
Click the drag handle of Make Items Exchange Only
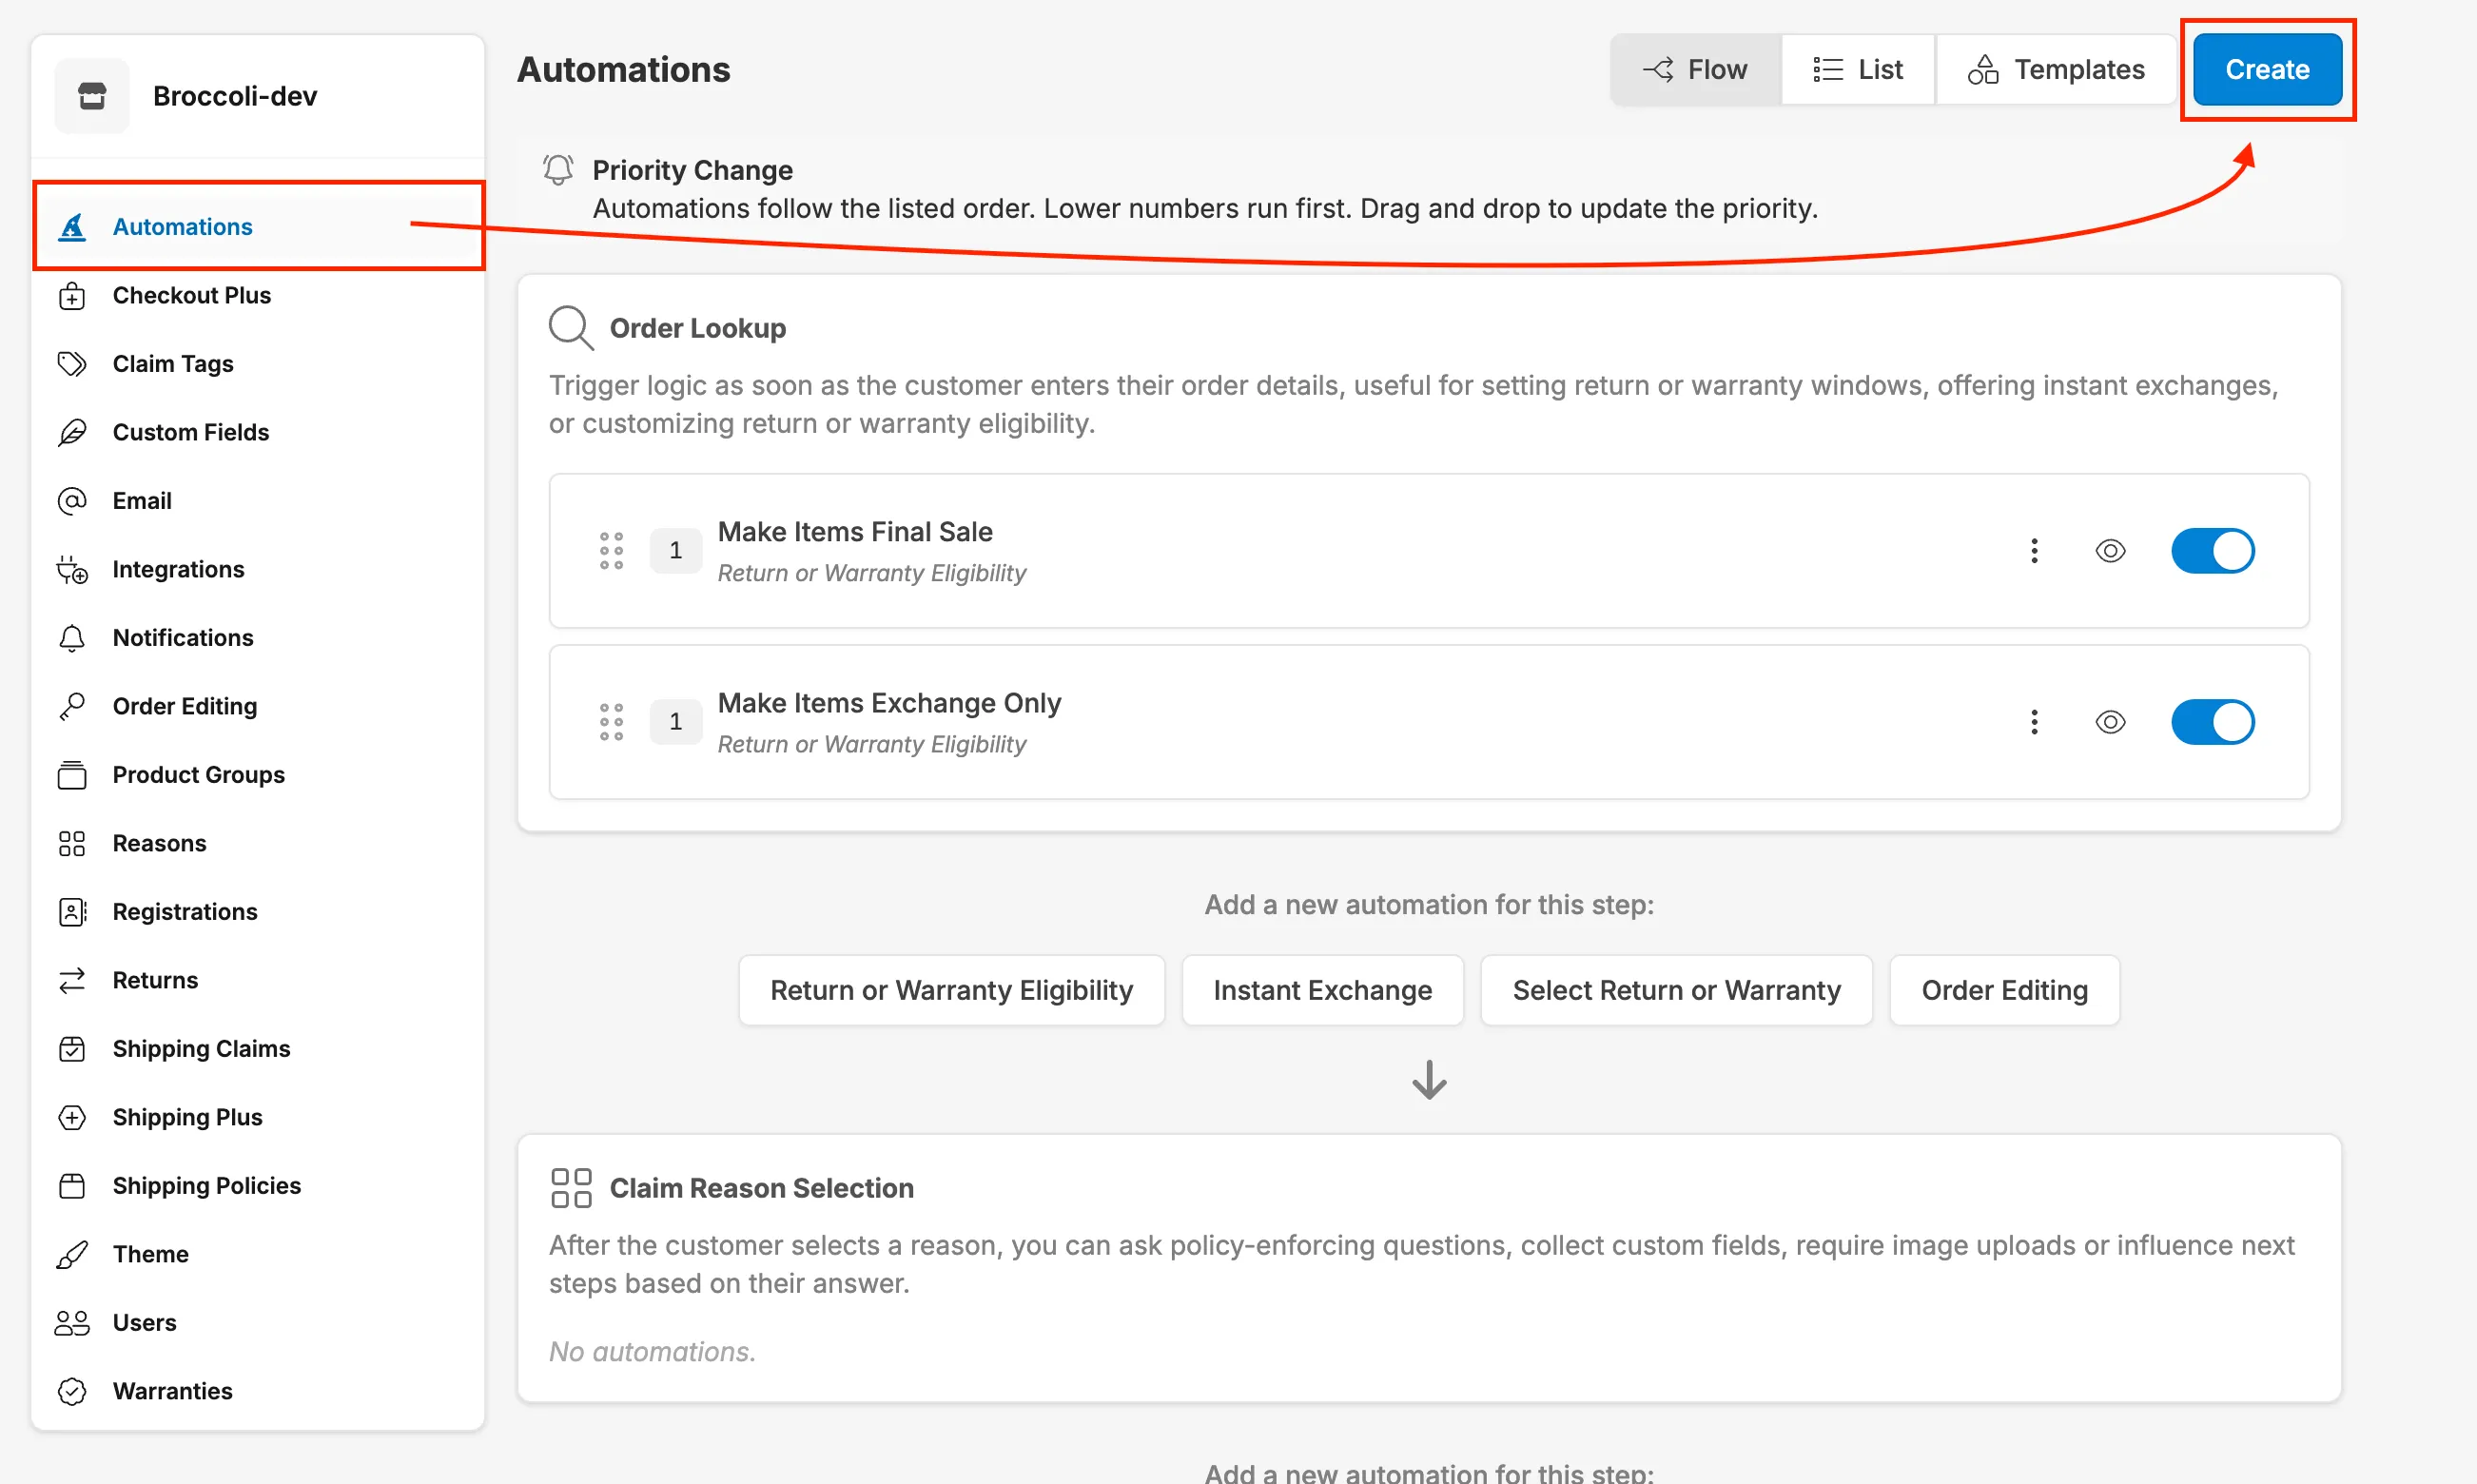611,721
